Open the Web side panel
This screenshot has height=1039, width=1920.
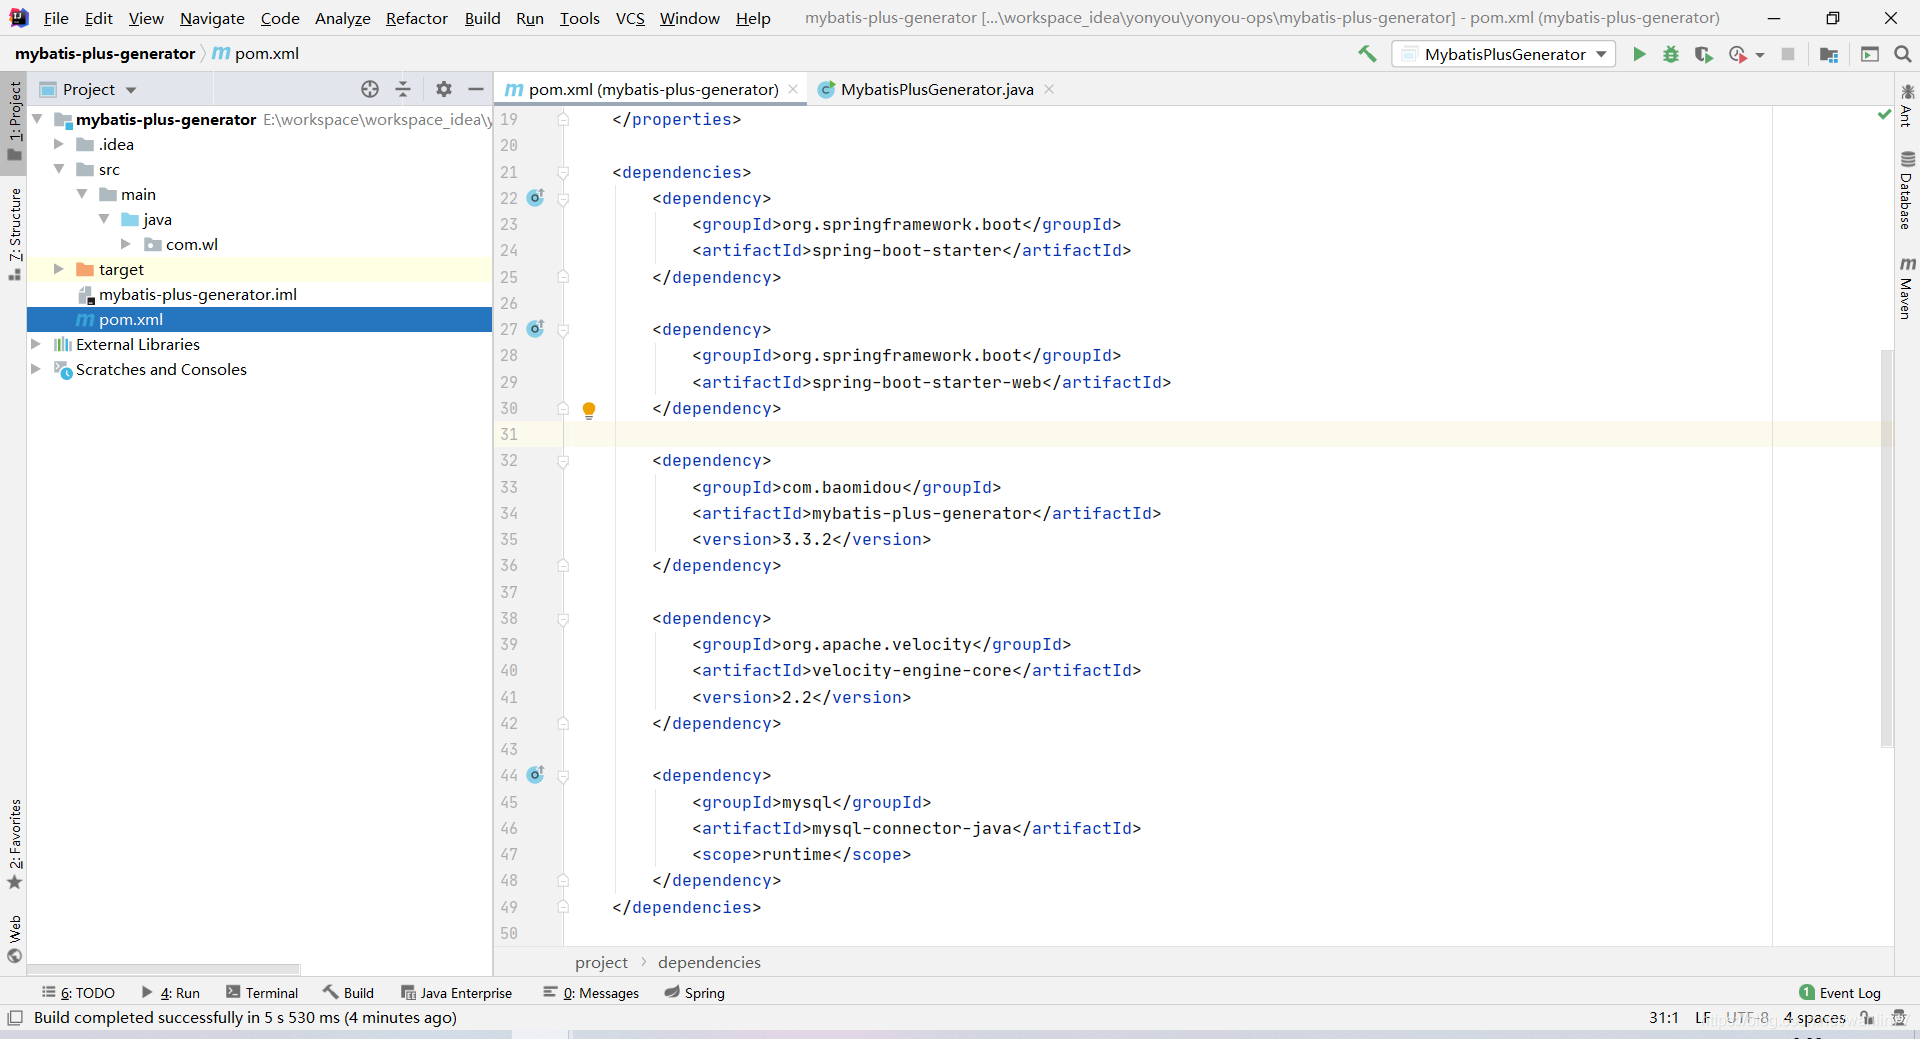tap(14, 938)
